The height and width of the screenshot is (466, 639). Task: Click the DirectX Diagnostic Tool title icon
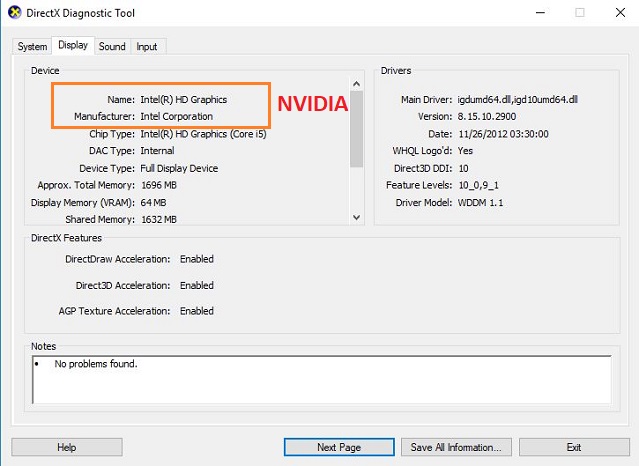(x=15, y=13)
